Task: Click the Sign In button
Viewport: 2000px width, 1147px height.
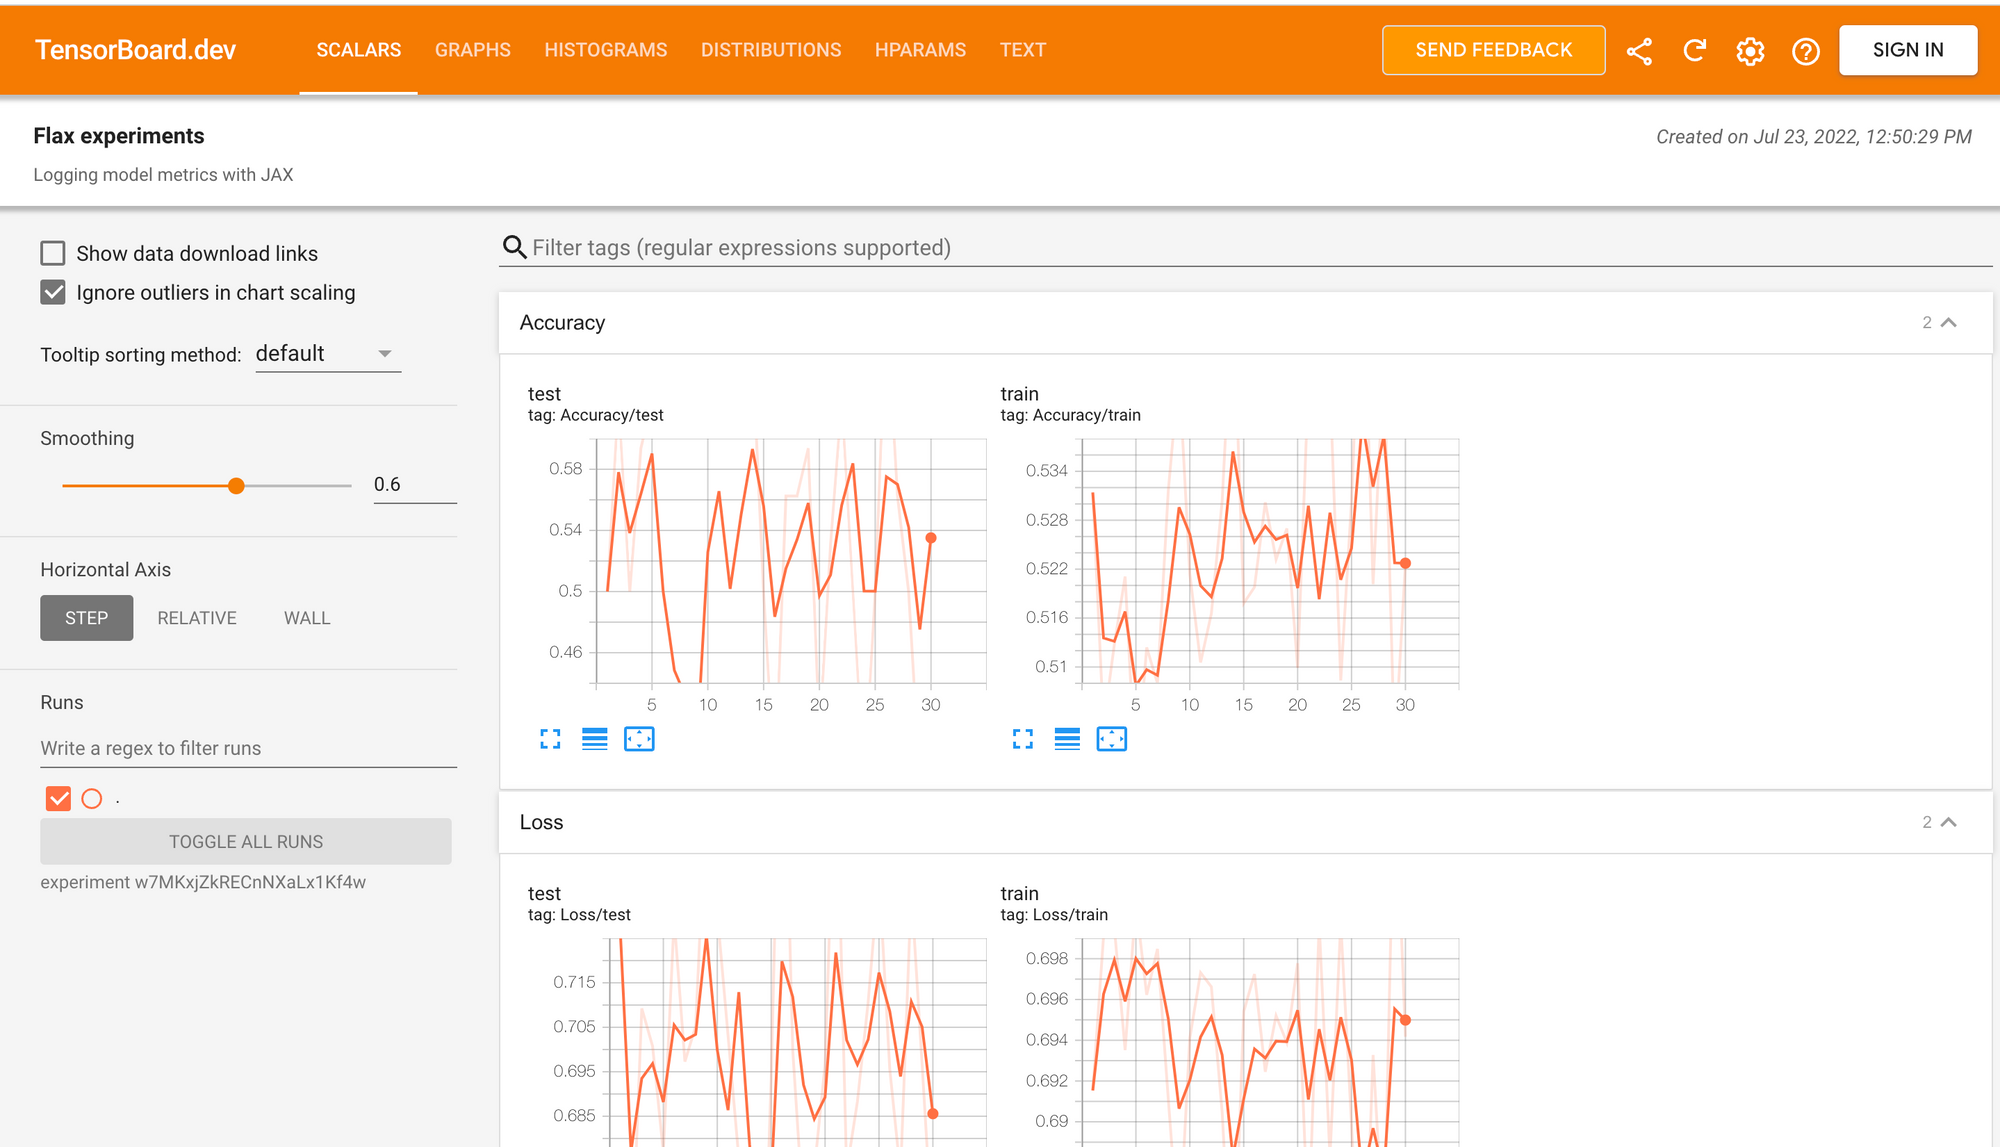Action: tap(1908, 50)
